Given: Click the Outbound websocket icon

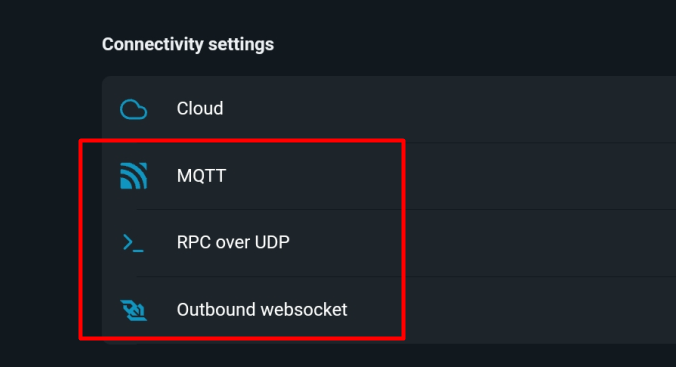Looking at the screenshot, I should click(133, 310).
